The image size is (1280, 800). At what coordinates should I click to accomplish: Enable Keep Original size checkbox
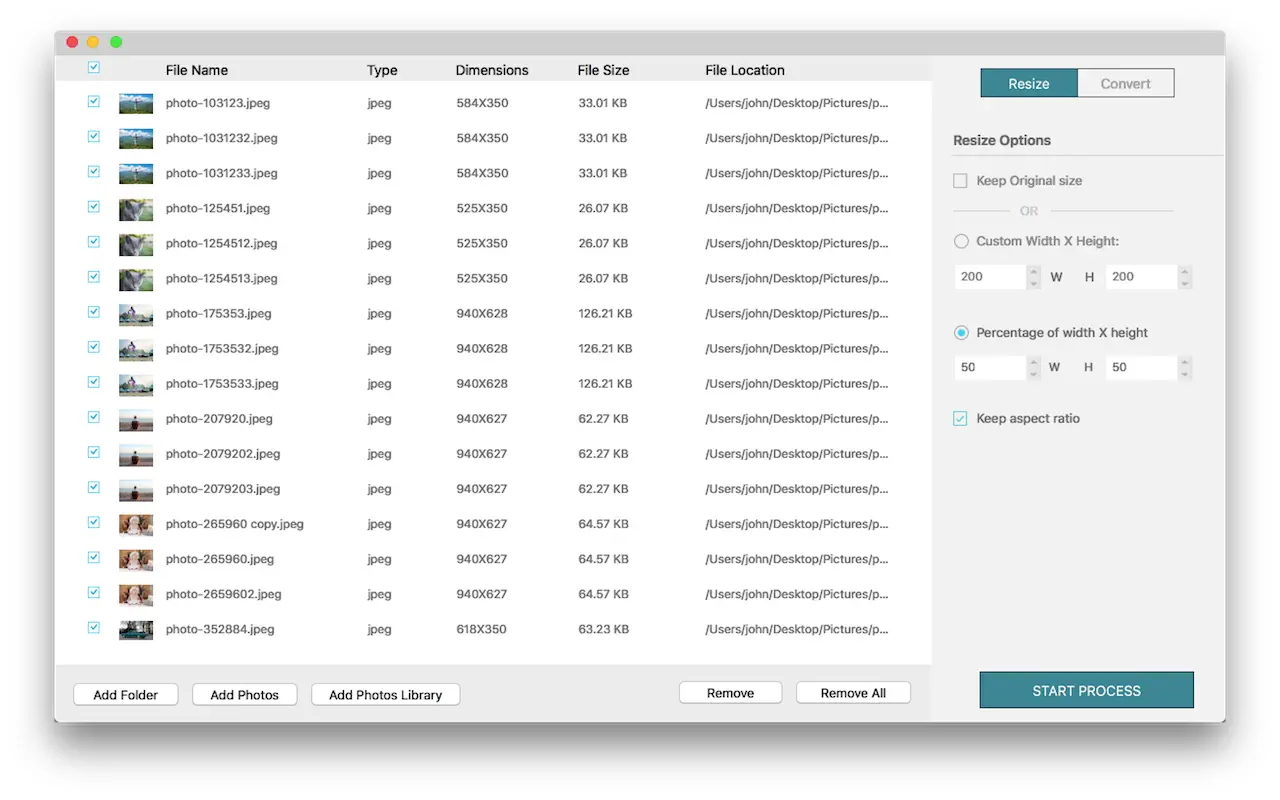(960, 181)
